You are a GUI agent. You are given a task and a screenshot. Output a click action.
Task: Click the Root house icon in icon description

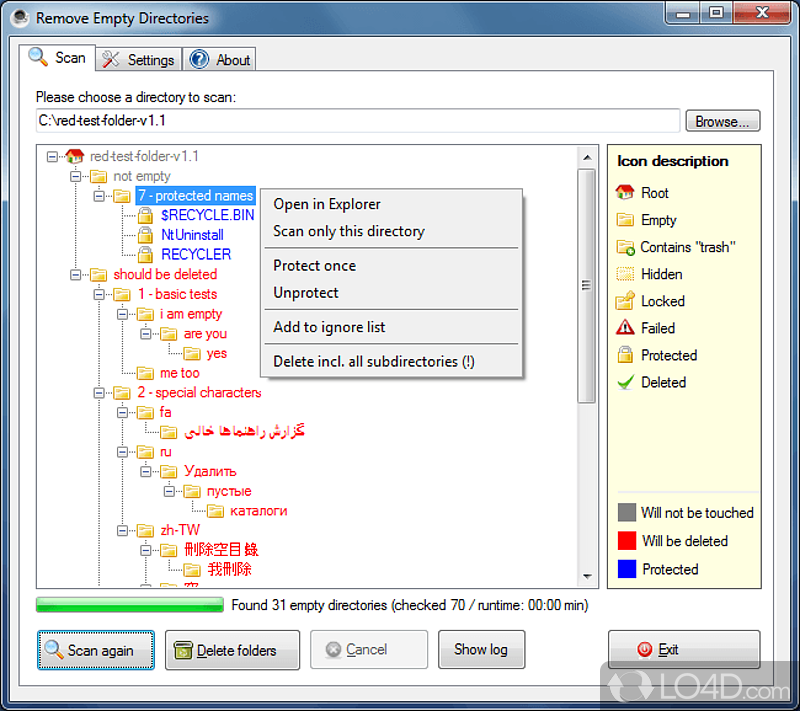(623, 192)
